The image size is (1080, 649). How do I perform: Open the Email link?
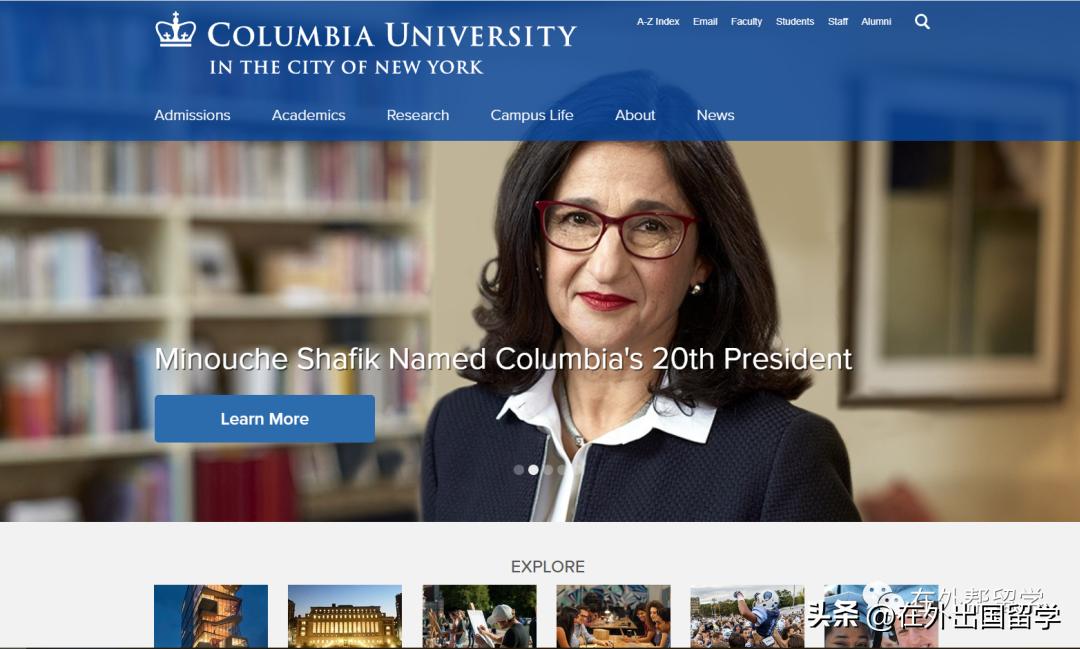[705, 22]
